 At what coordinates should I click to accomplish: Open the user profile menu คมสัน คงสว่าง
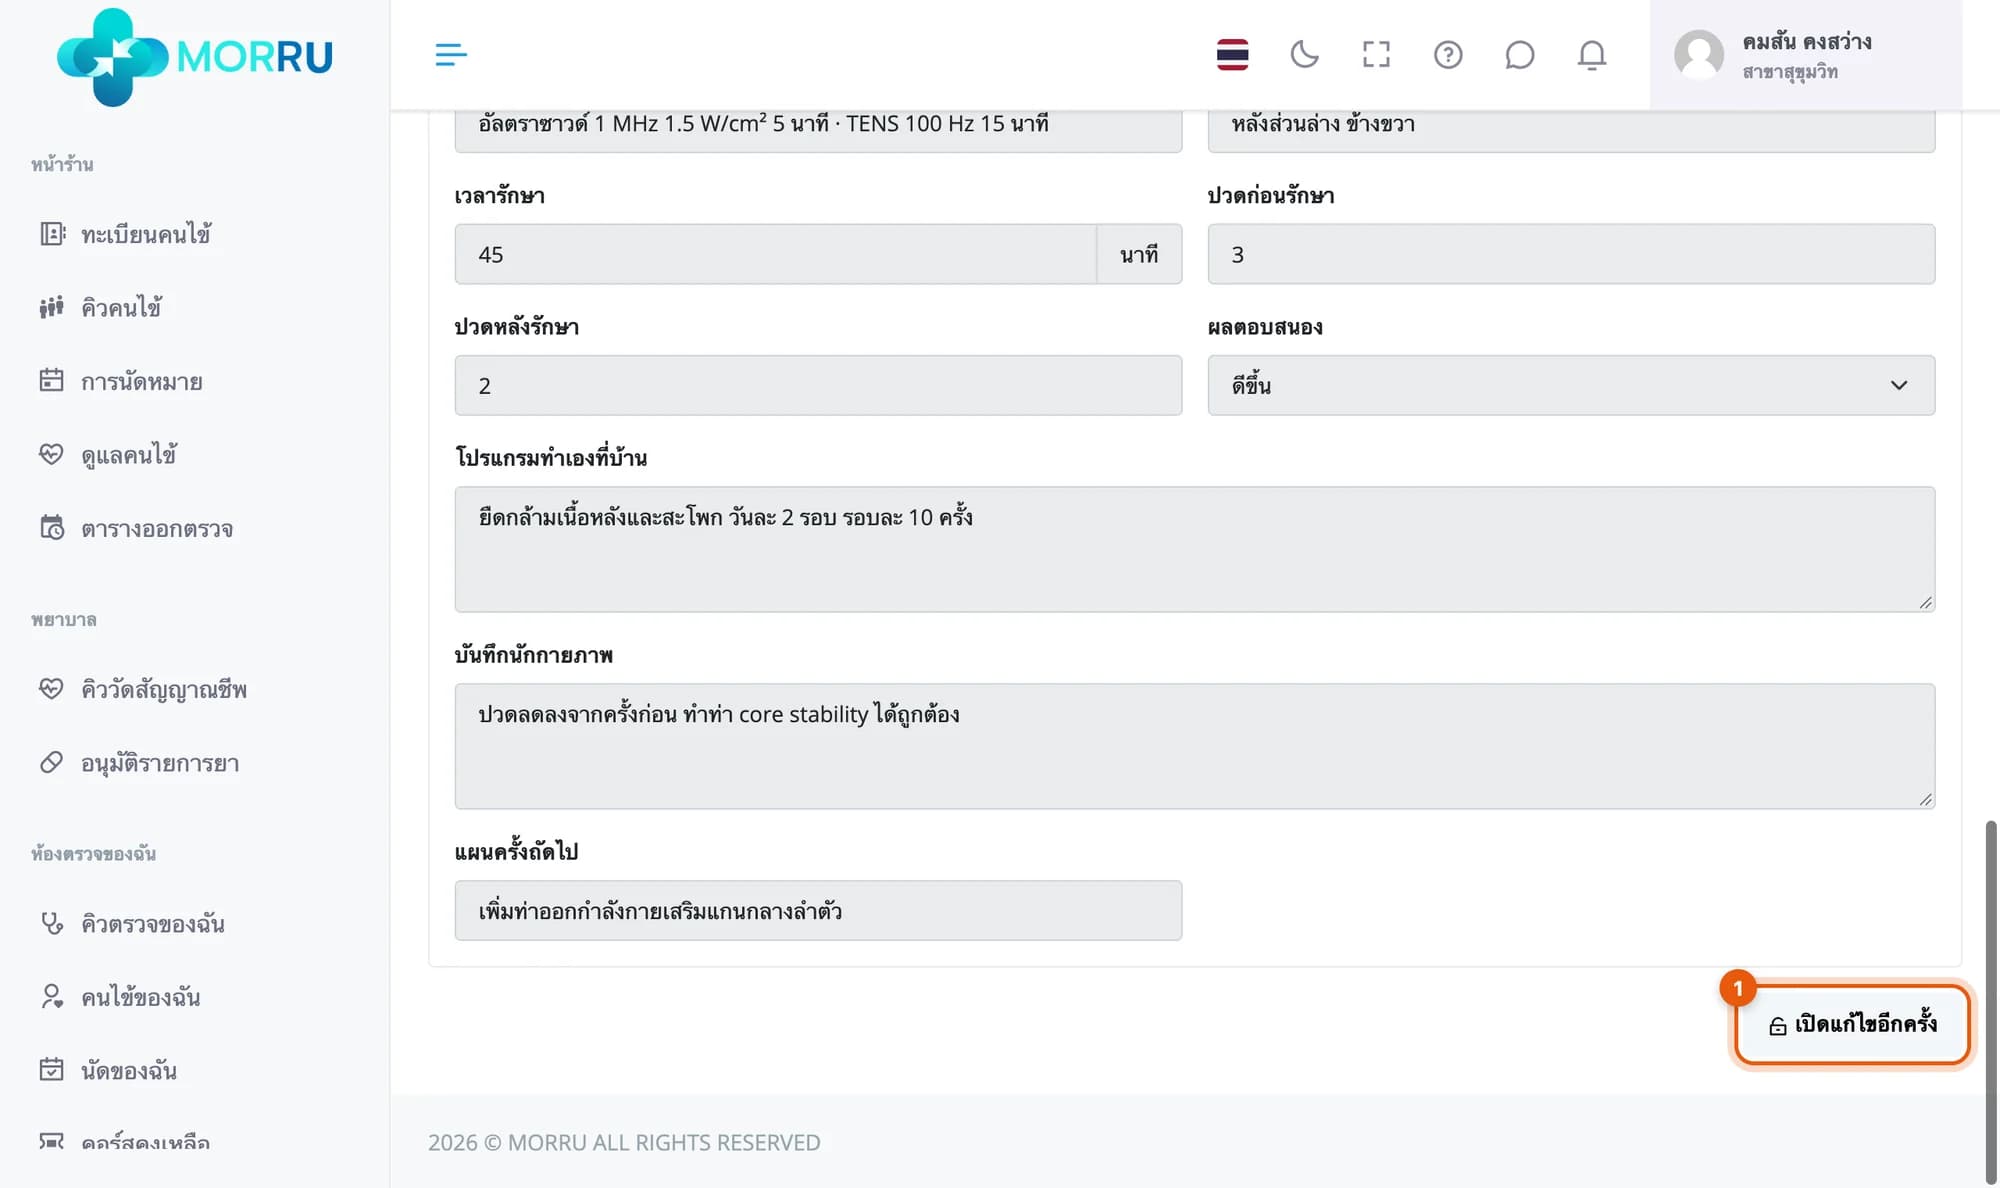point(1805,55)
